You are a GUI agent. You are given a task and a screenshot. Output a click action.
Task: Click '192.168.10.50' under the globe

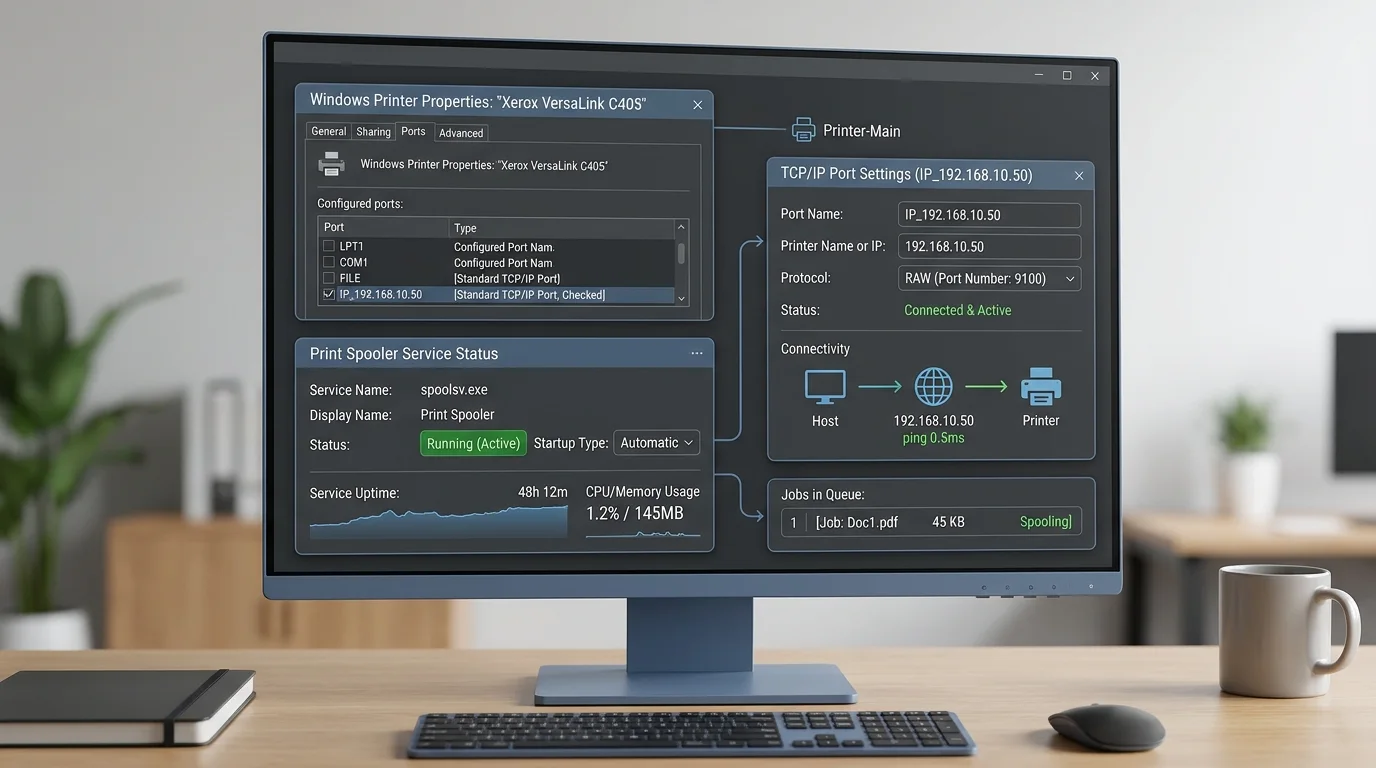pyautogui.click(x=934, y=421)
